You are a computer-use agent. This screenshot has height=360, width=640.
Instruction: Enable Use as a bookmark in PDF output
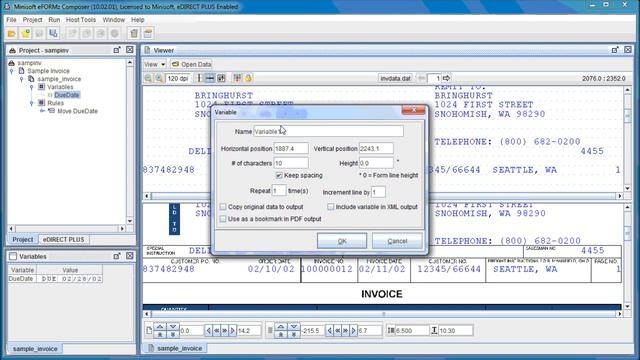[x=223, y=219]
